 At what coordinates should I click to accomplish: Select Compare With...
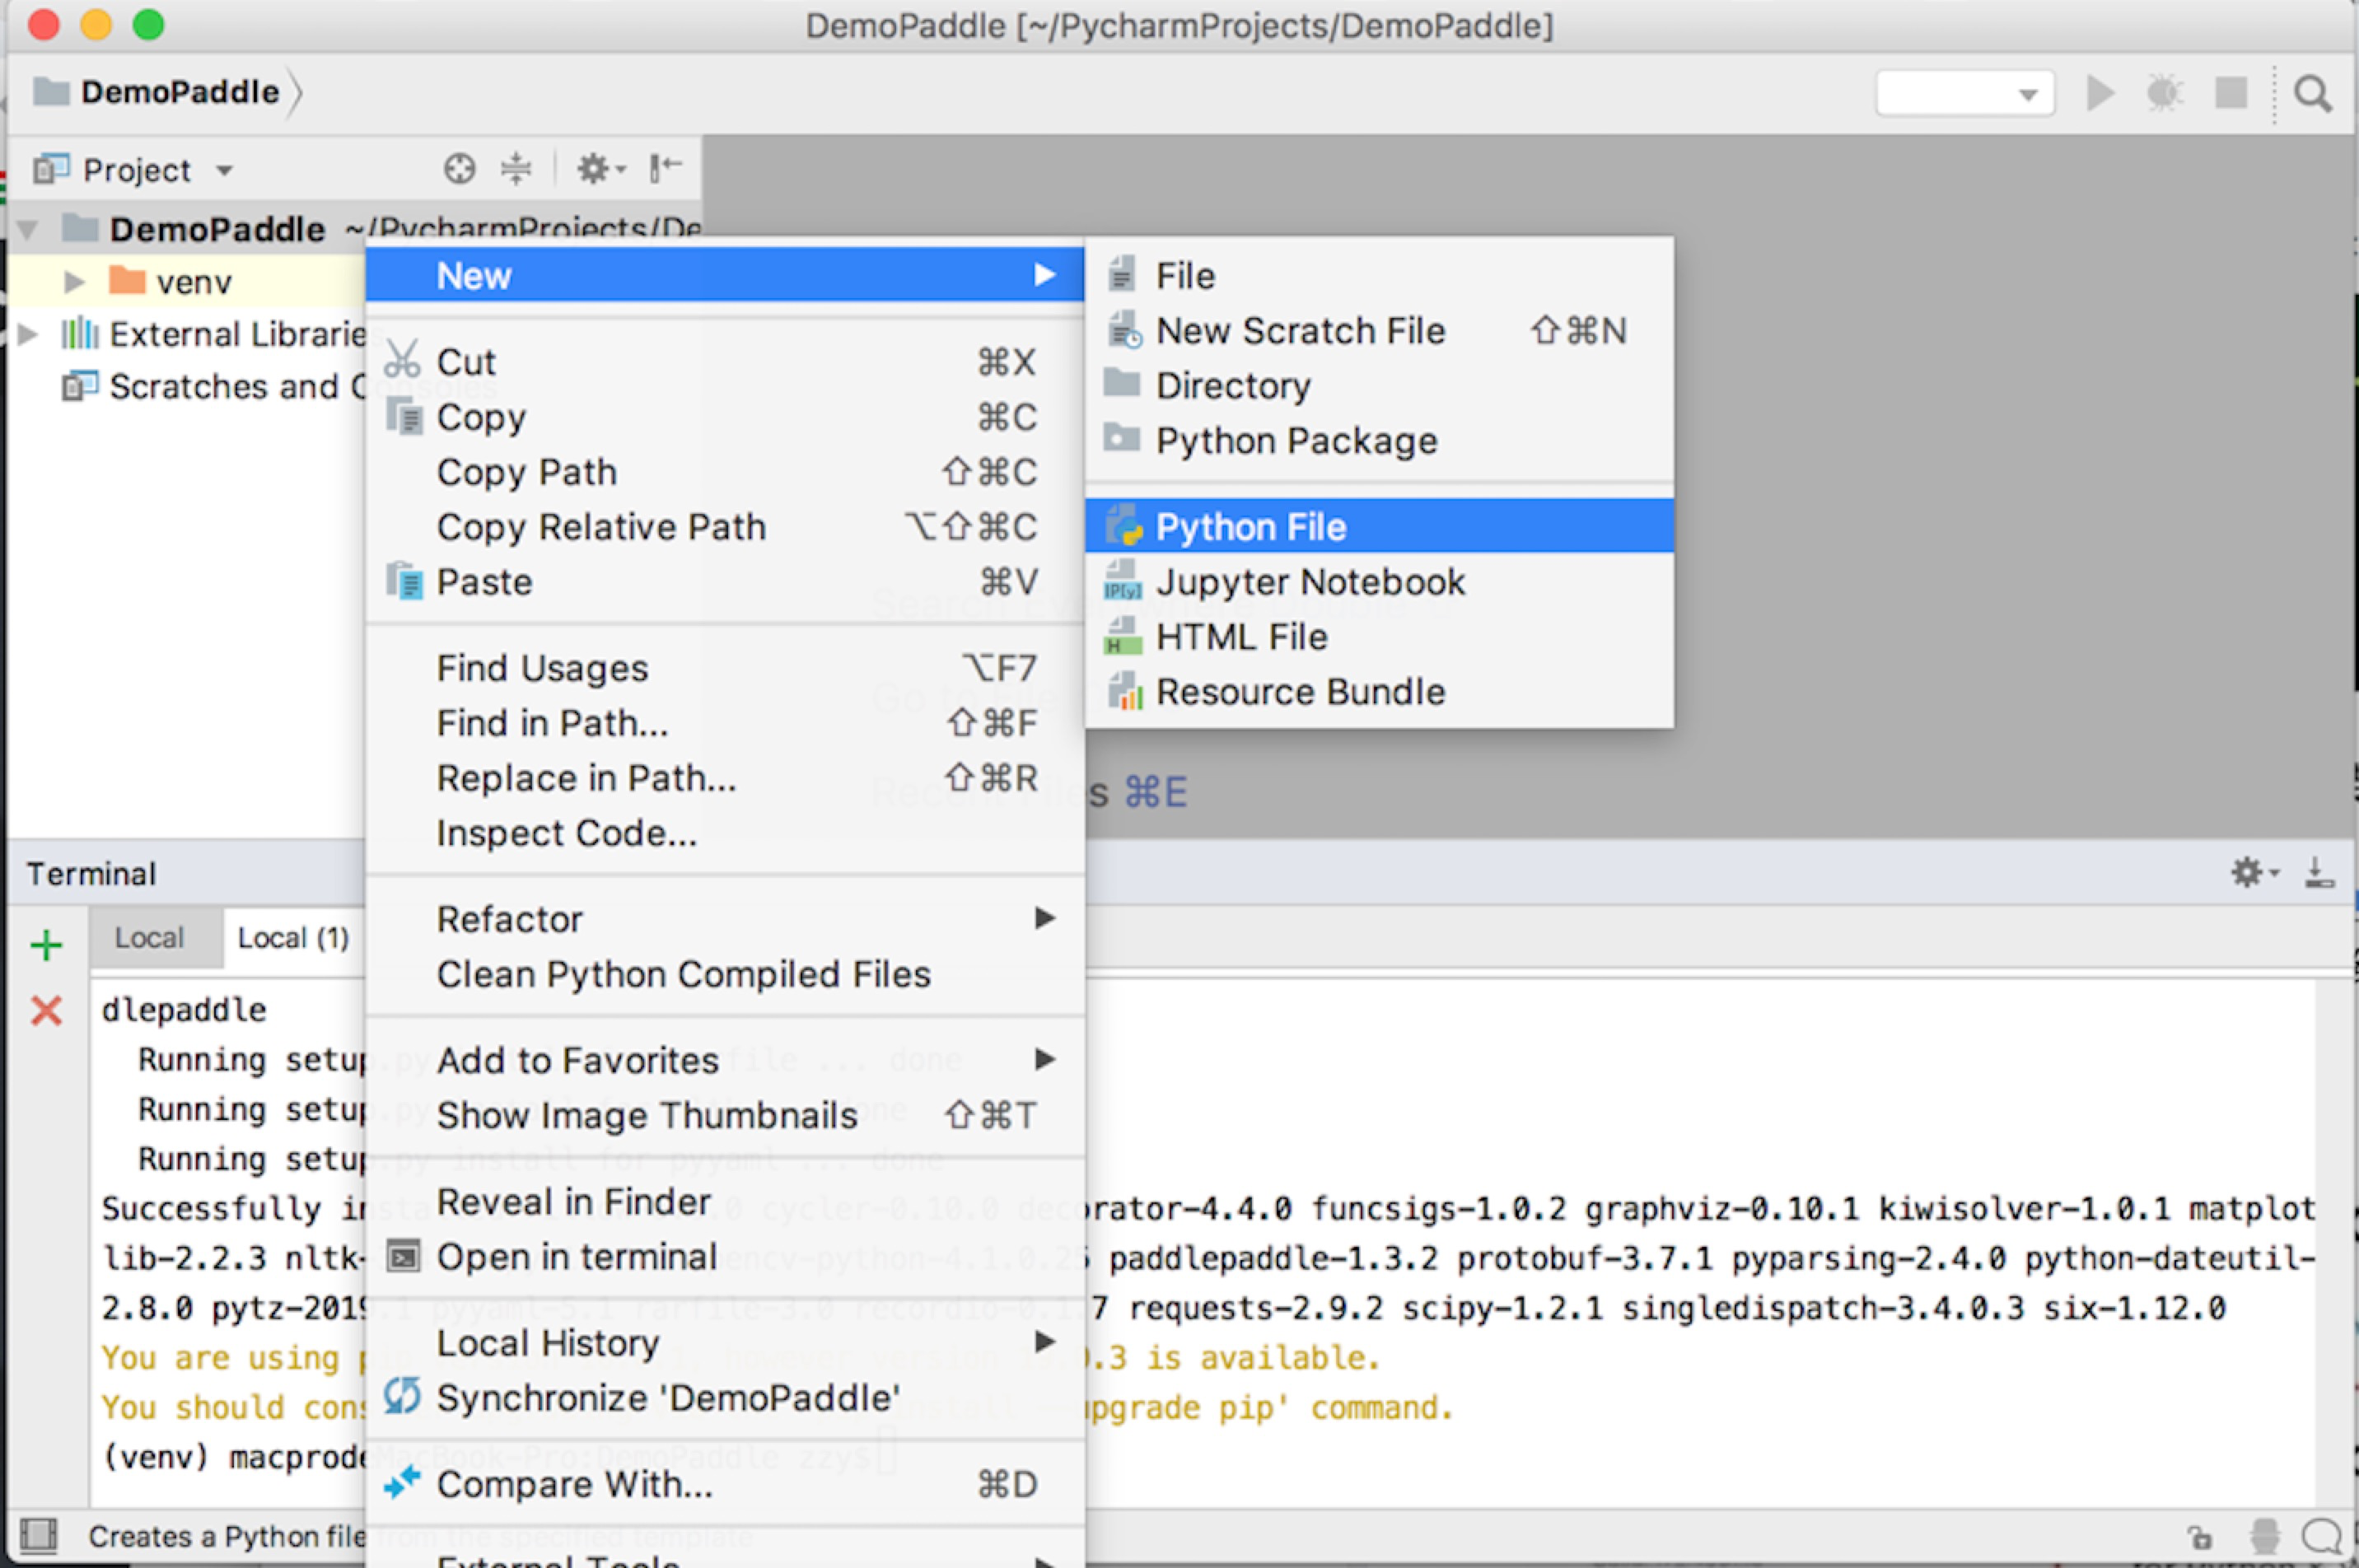coord(724,1483)
